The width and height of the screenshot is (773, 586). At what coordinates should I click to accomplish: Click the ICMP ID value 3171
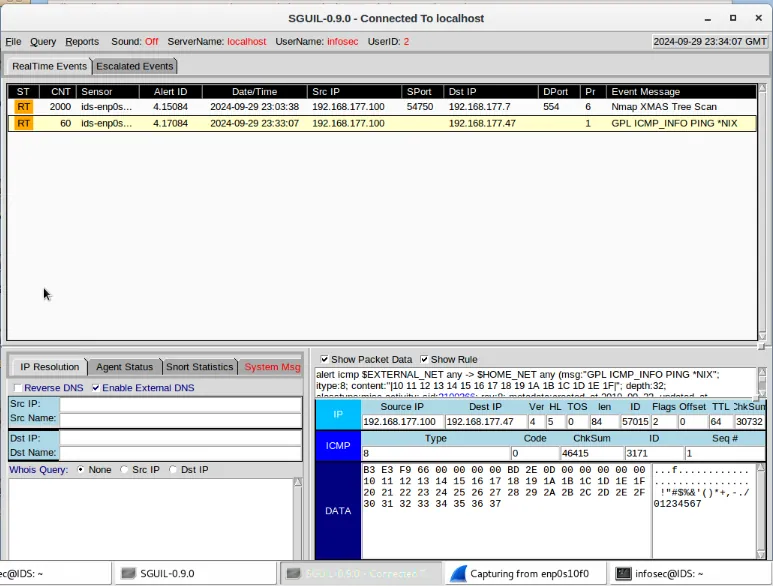(x=654, y=453)
